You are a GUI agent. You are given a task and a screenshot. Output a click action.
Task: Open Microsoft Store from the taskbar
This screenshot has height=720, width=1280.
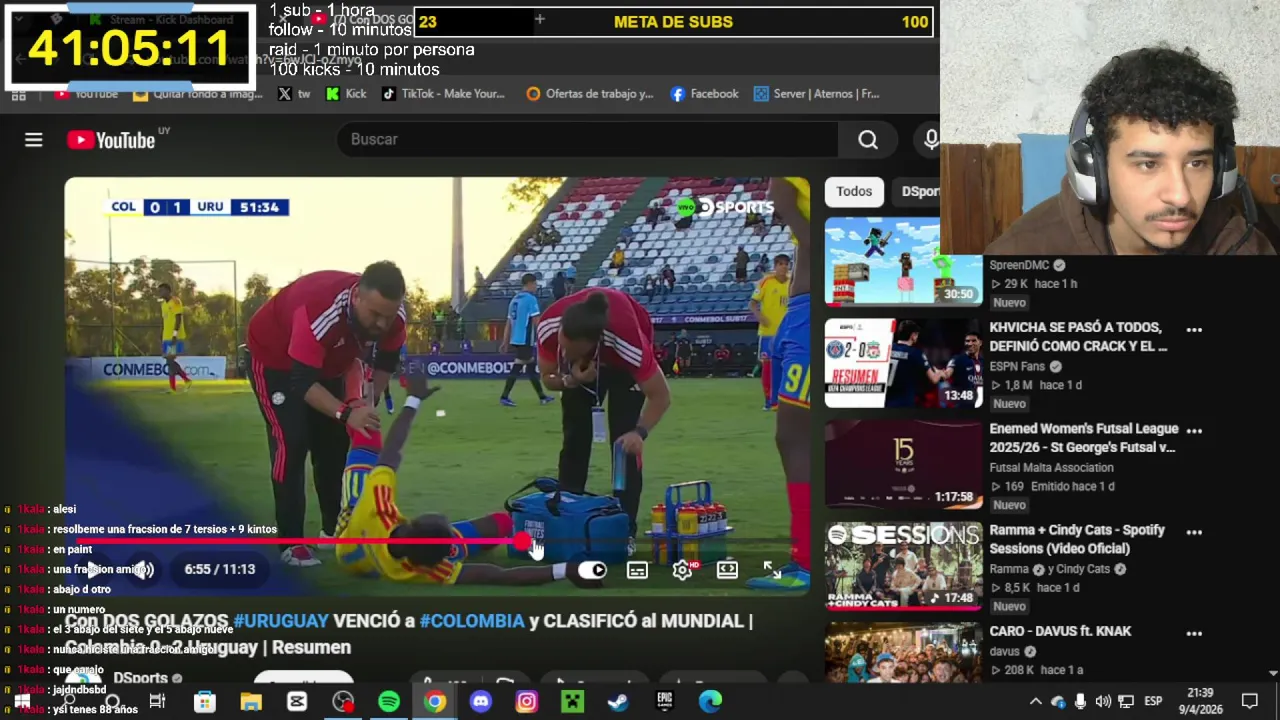pos(205,702)
